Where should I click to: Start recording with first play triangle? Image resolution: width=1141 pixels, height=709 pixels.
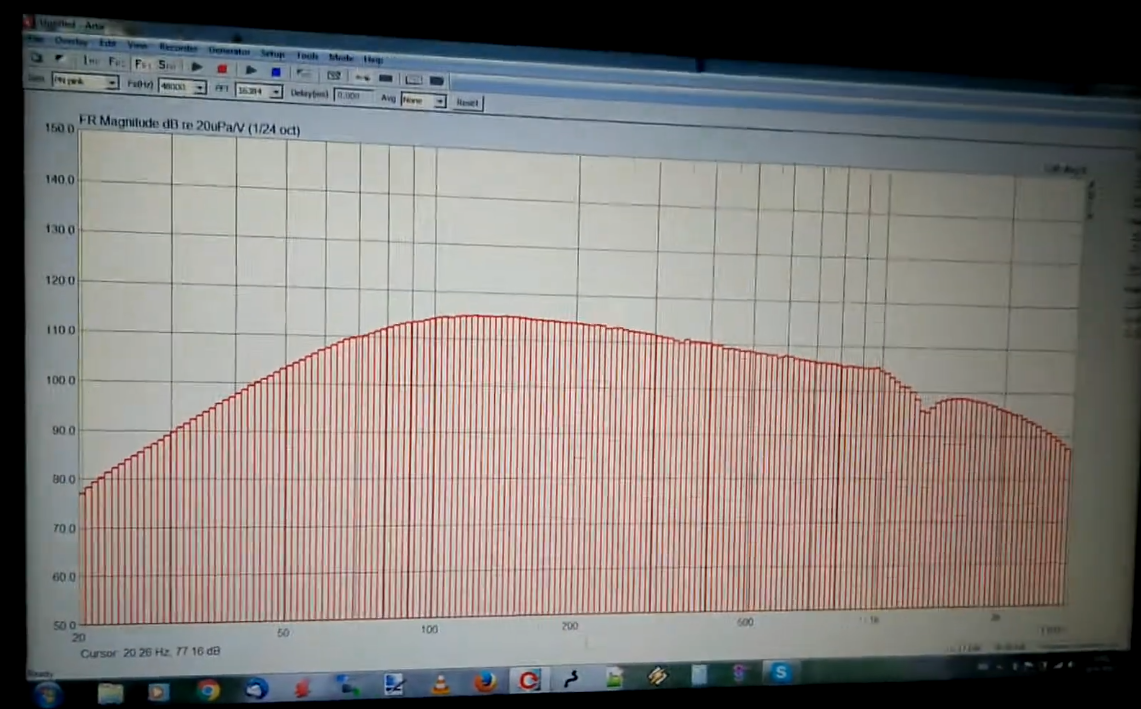[196, 66]
